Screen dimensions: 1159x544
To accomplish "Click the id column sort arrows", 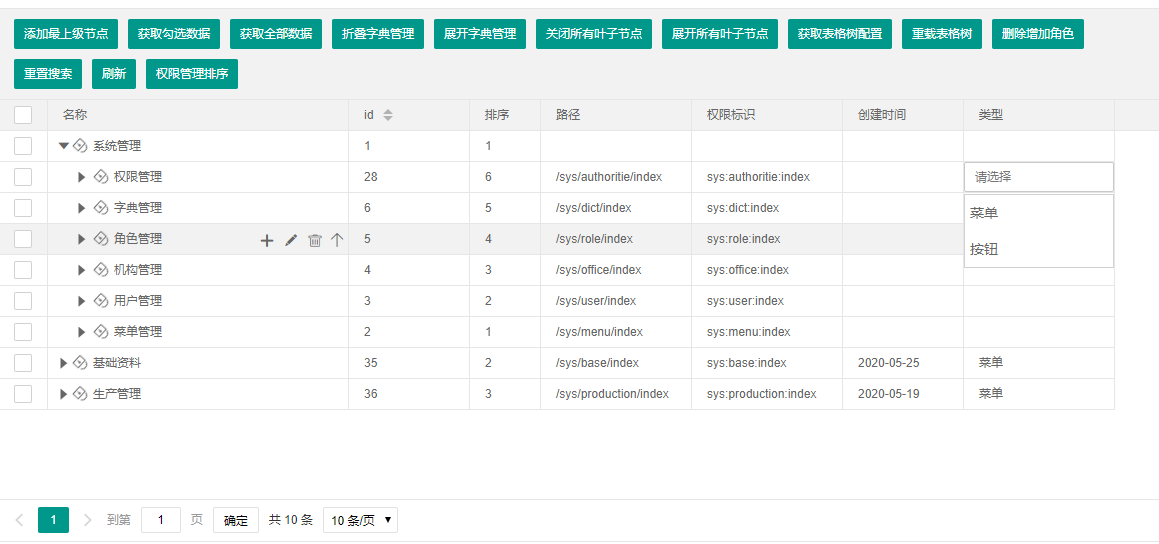I will [388, 115].
